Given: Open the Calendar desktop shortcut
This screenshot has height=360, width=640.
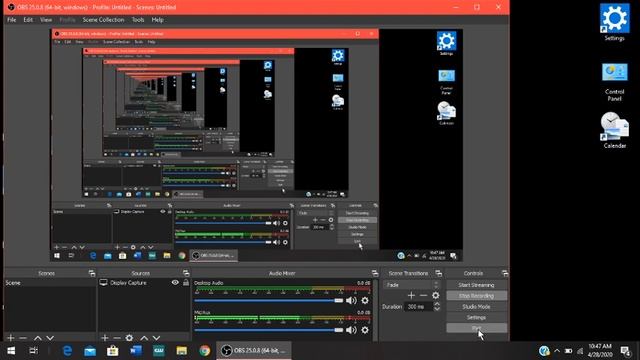Looking at the screenshot, I should pyautogui.click(x=614, y=131).
